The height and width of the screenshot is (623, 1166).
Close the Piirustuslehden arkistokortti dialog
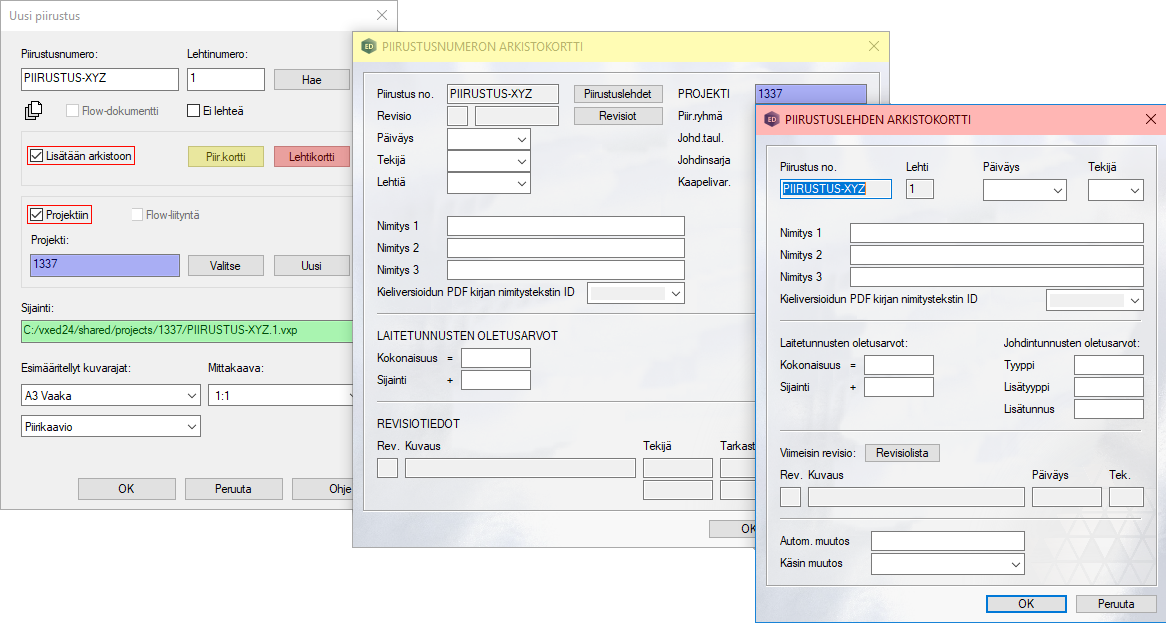1150,119
